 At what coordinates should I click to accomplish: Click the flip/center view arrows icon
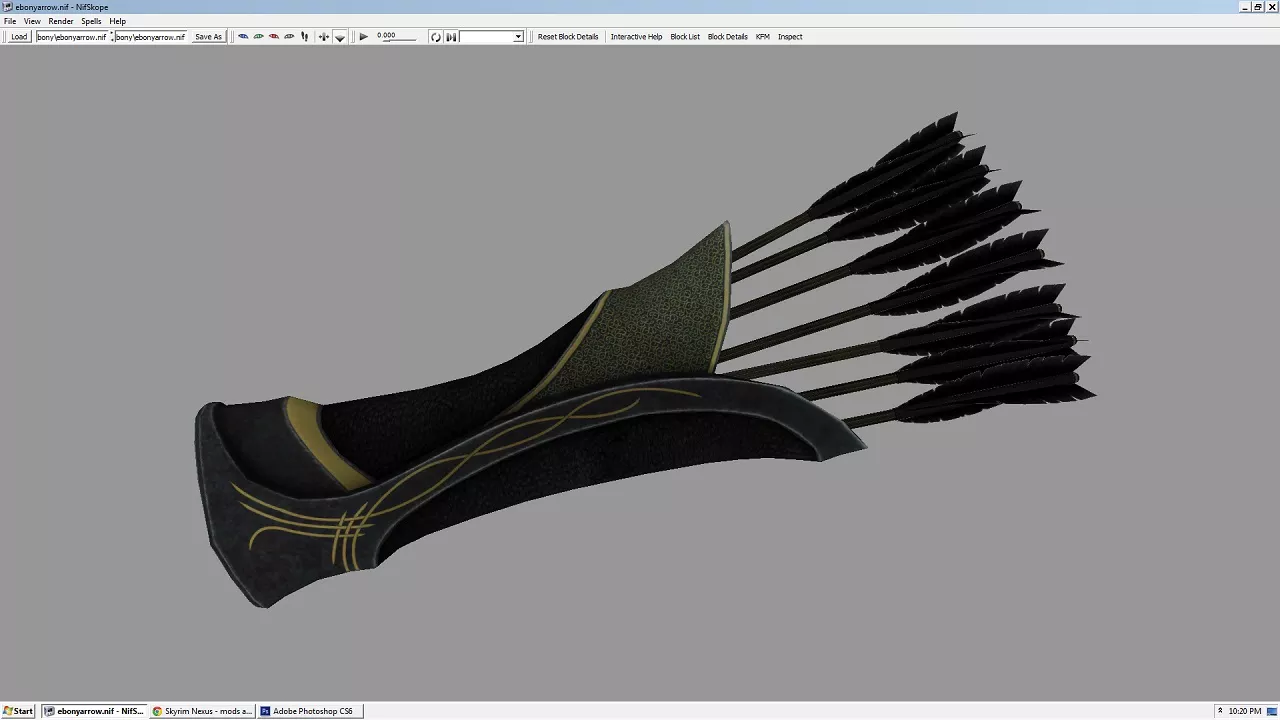coord(323,37)
